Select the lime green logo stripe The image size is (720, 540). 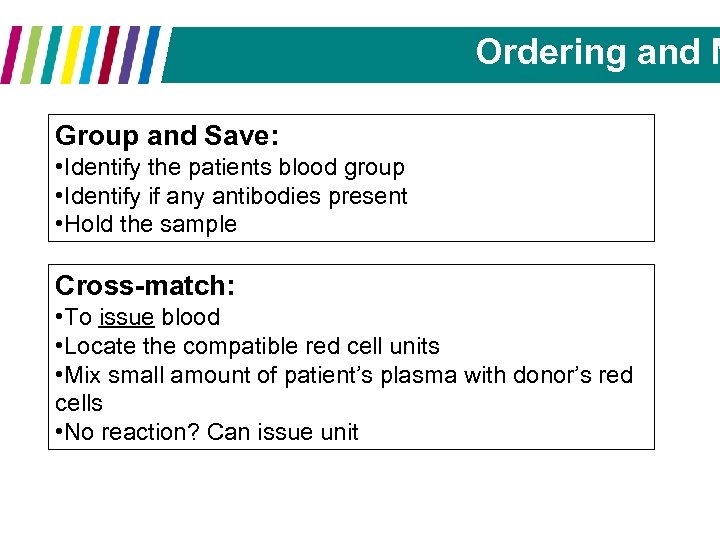tap(32, 54)
